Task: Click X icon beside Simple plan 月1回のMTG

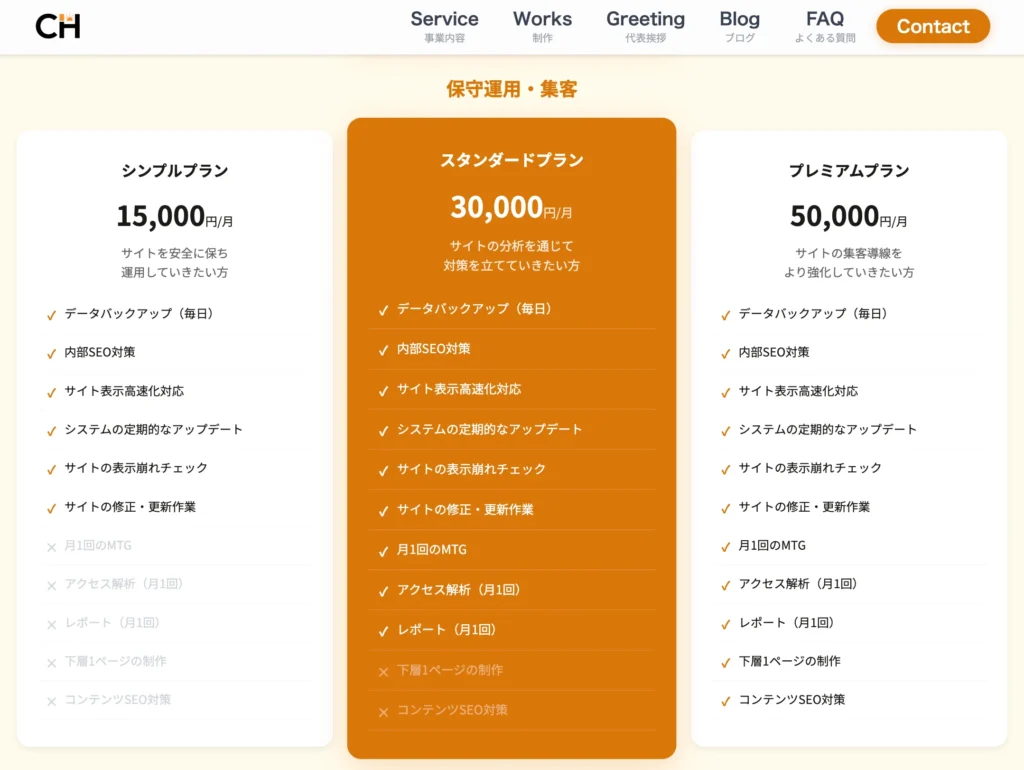Action: coord(51,547)
